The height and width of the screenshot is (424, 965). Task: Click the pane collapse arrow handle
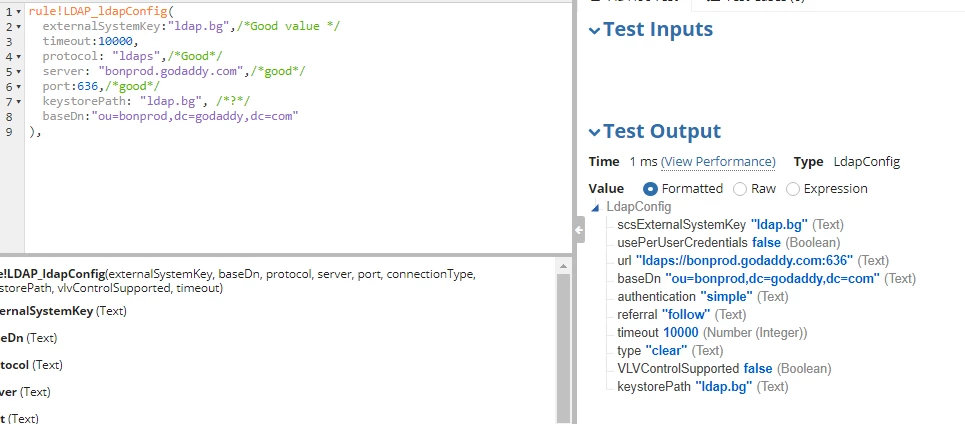click(579, 230)
